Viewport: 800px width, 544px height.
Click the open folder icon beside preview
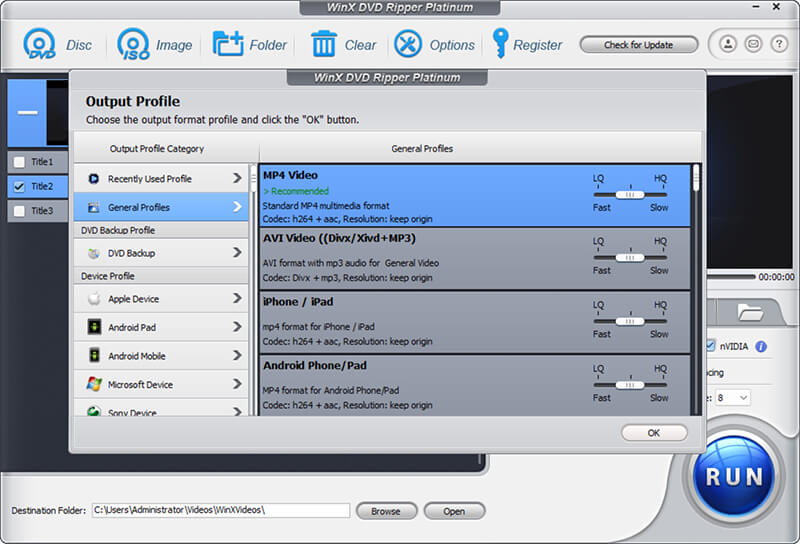749,312
